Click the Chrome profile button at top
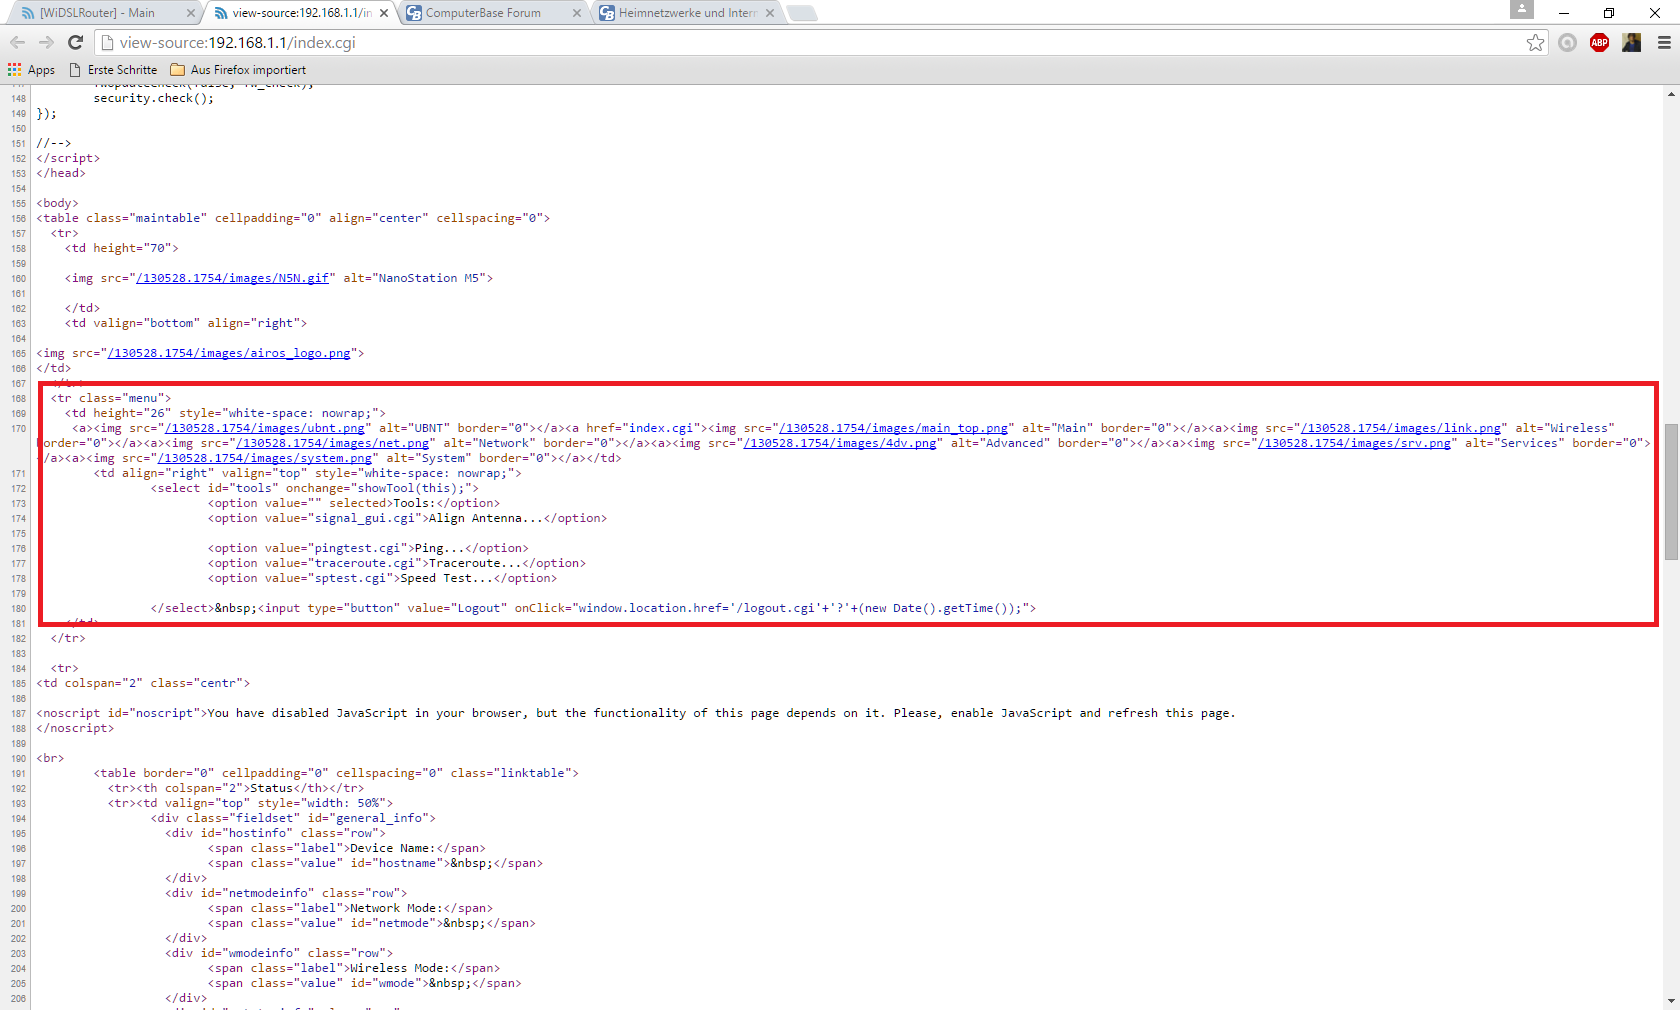The image size is (1680, 1010). click(1521, 9)
